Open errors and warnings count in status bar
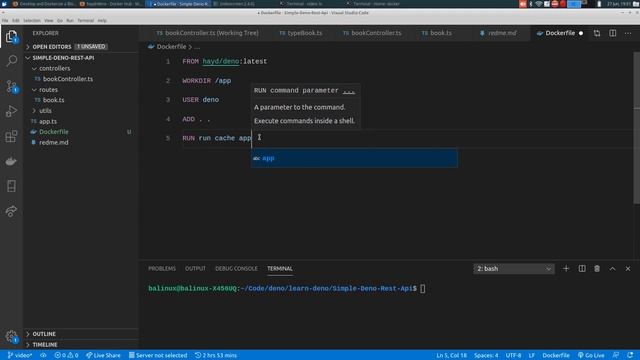 coord(66,355)
